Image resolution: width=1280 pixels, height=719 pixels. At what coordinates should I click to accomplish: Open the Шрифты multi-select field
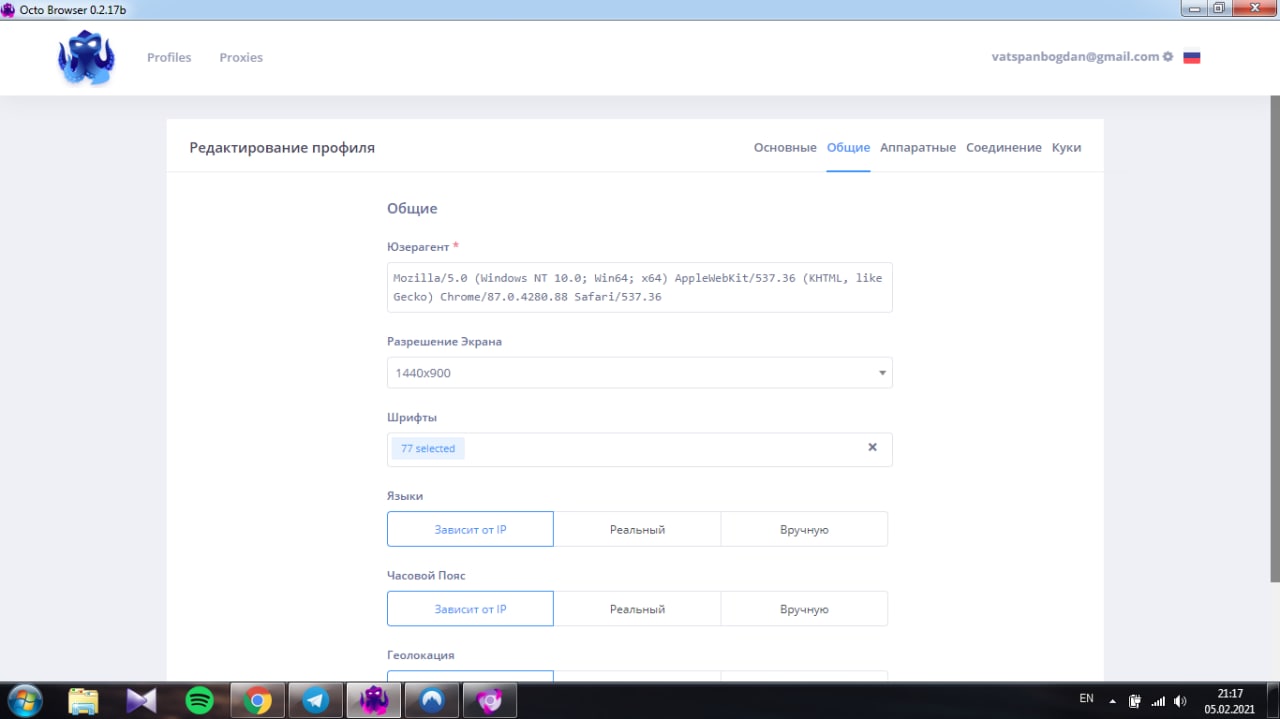click(640, 449)
